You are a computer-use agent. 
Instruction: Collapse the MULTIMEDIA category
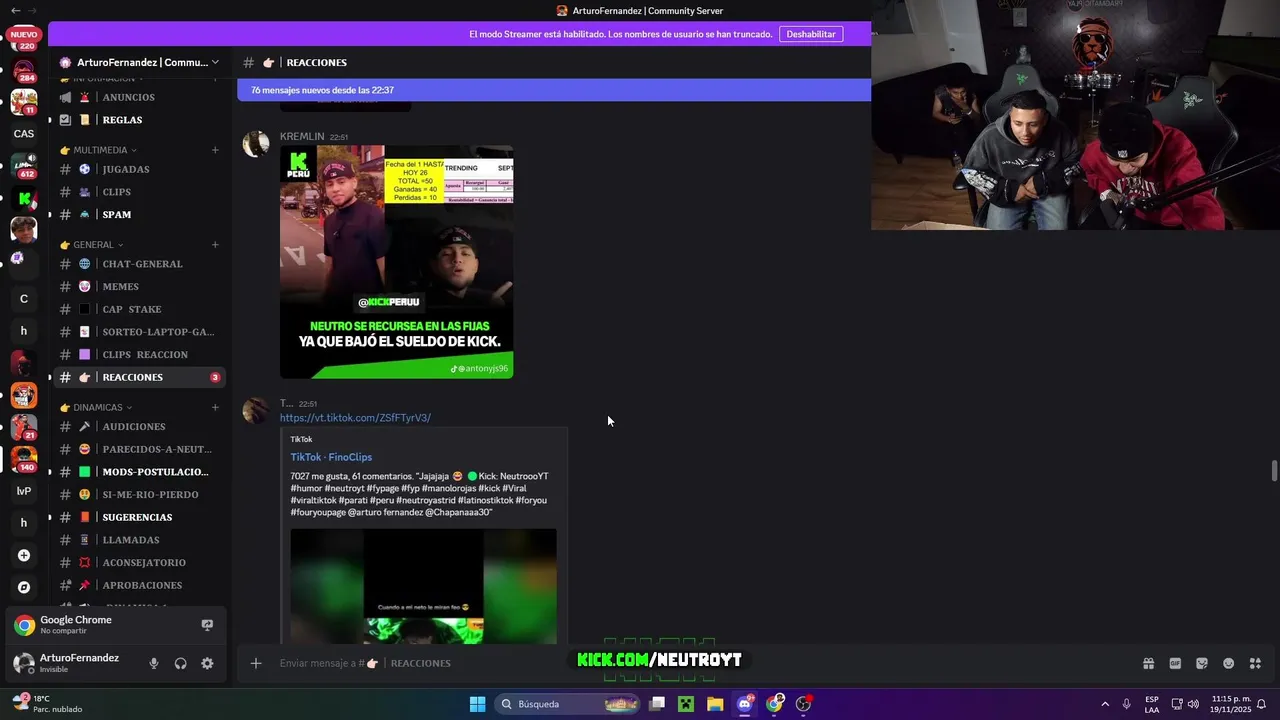pos(100,150)
